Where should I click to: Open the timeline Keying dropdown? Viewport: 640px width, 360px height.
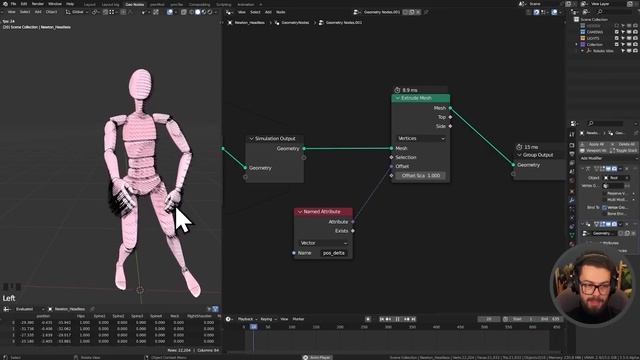pyautogui.click(x=268, y=319)
